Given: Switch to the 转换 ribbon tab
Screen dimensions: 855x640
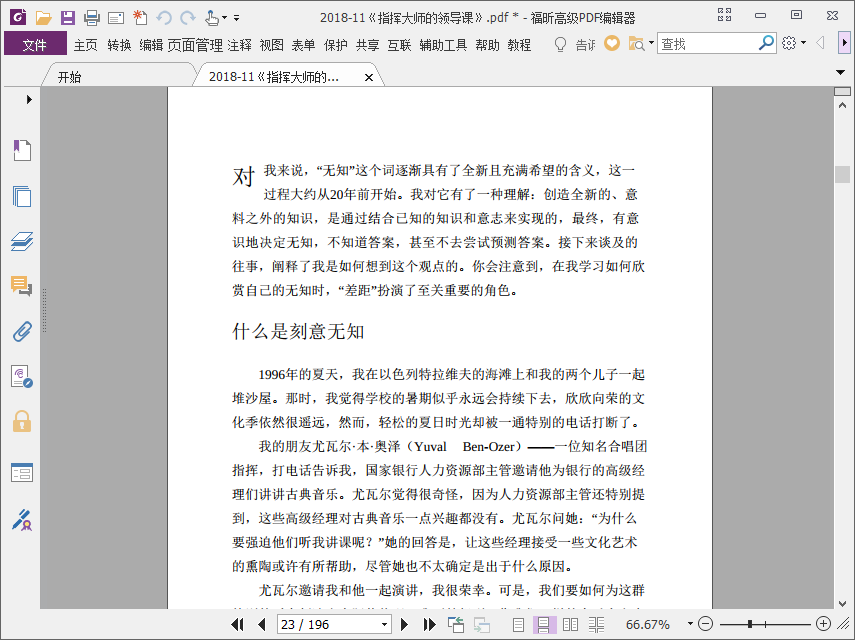Looking at the screenshot, I should click(119, 45).
